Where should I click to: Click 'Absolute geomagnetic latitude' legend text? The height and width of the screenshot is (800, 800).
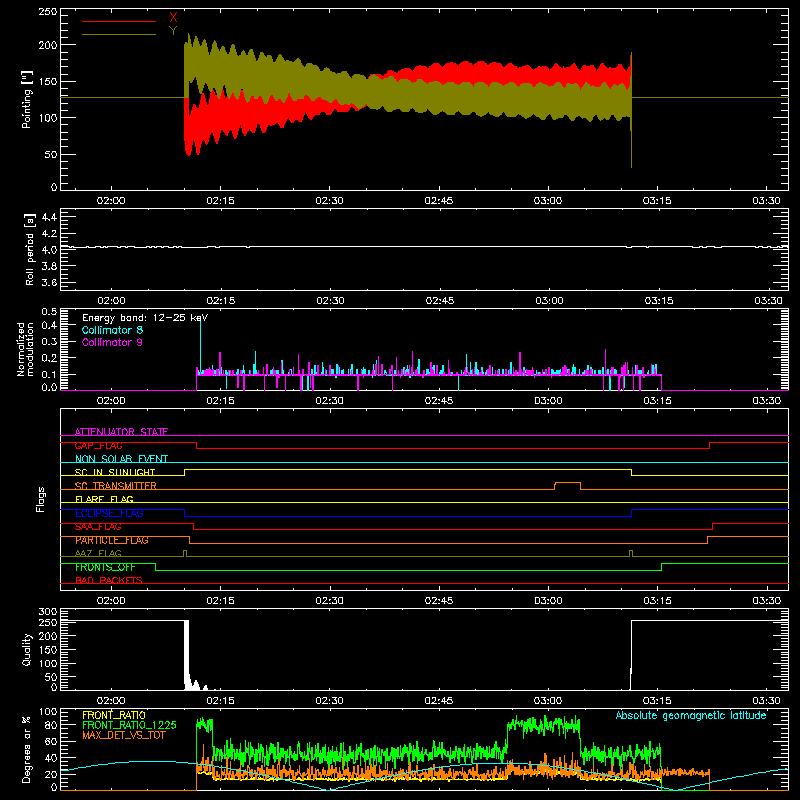[x=691, y=715]
